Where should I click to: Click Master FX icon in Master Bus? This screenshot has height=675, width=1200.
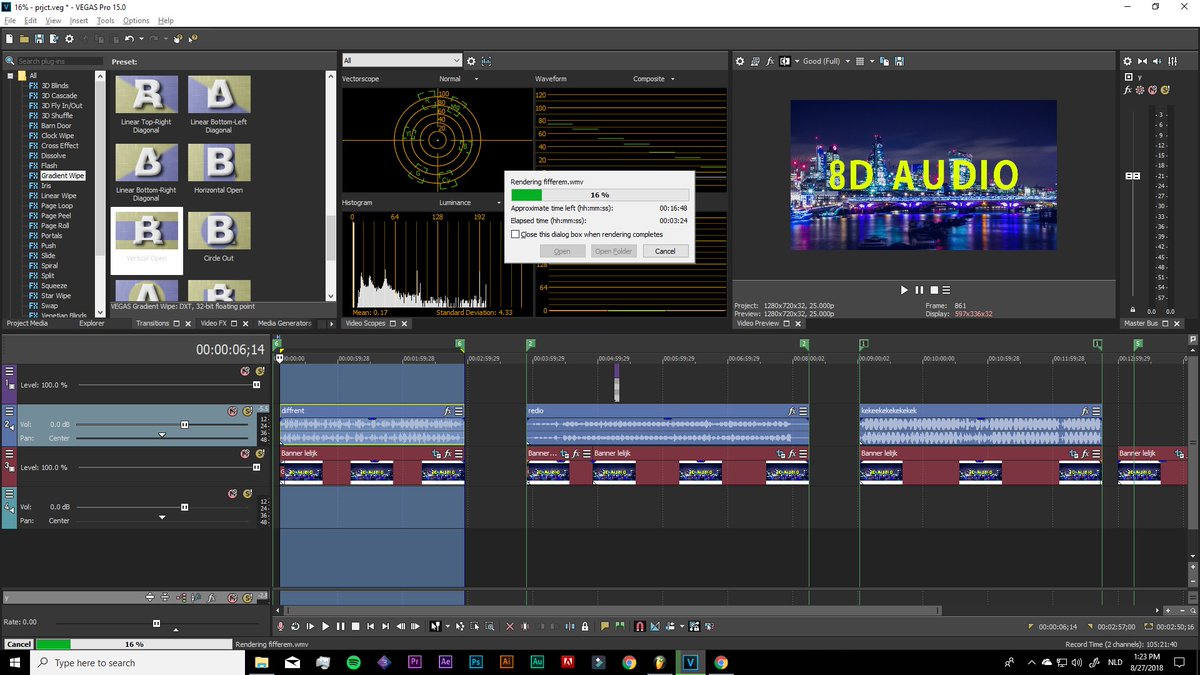click(1129, 90)
